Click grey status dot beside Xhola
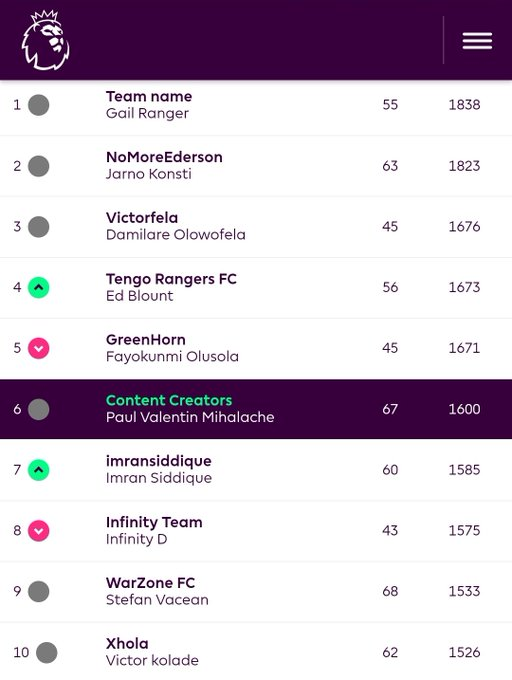 46,653
